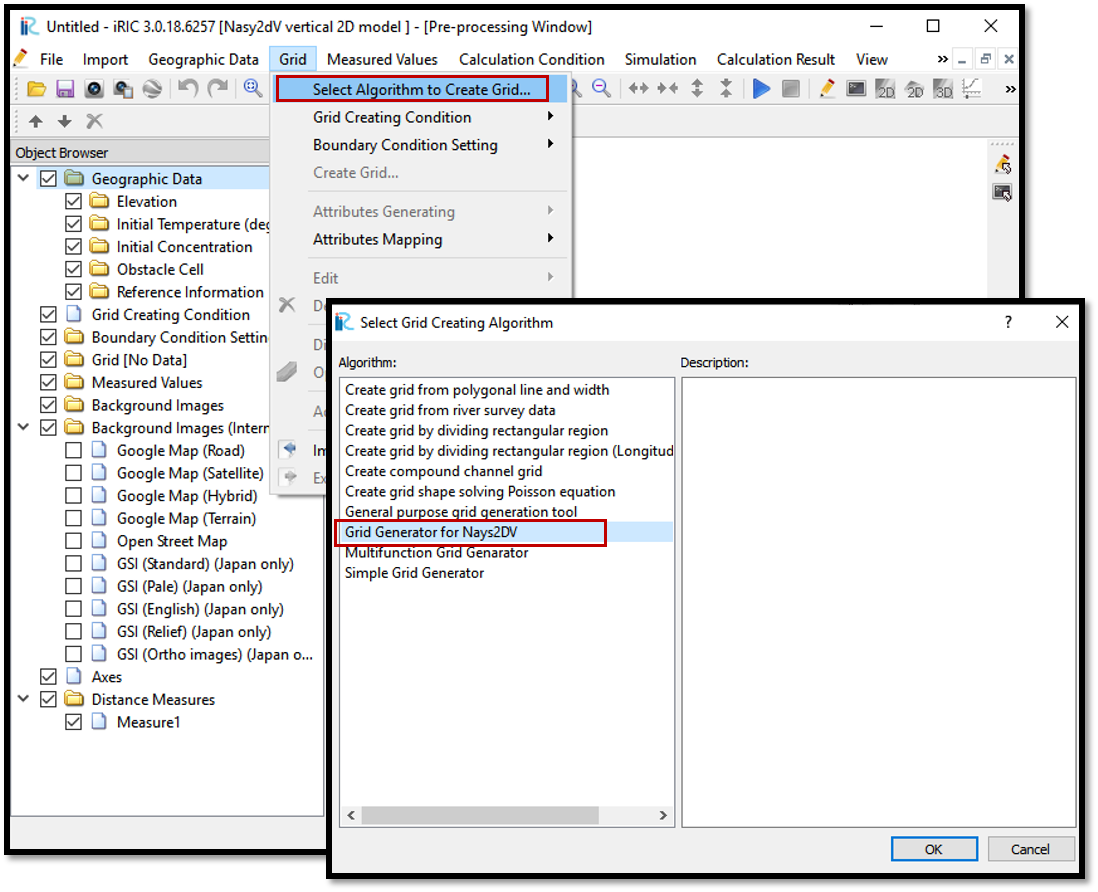The image size is (1098, 892).
Task: Click the undo arrow icon
Action: (188, 88)
